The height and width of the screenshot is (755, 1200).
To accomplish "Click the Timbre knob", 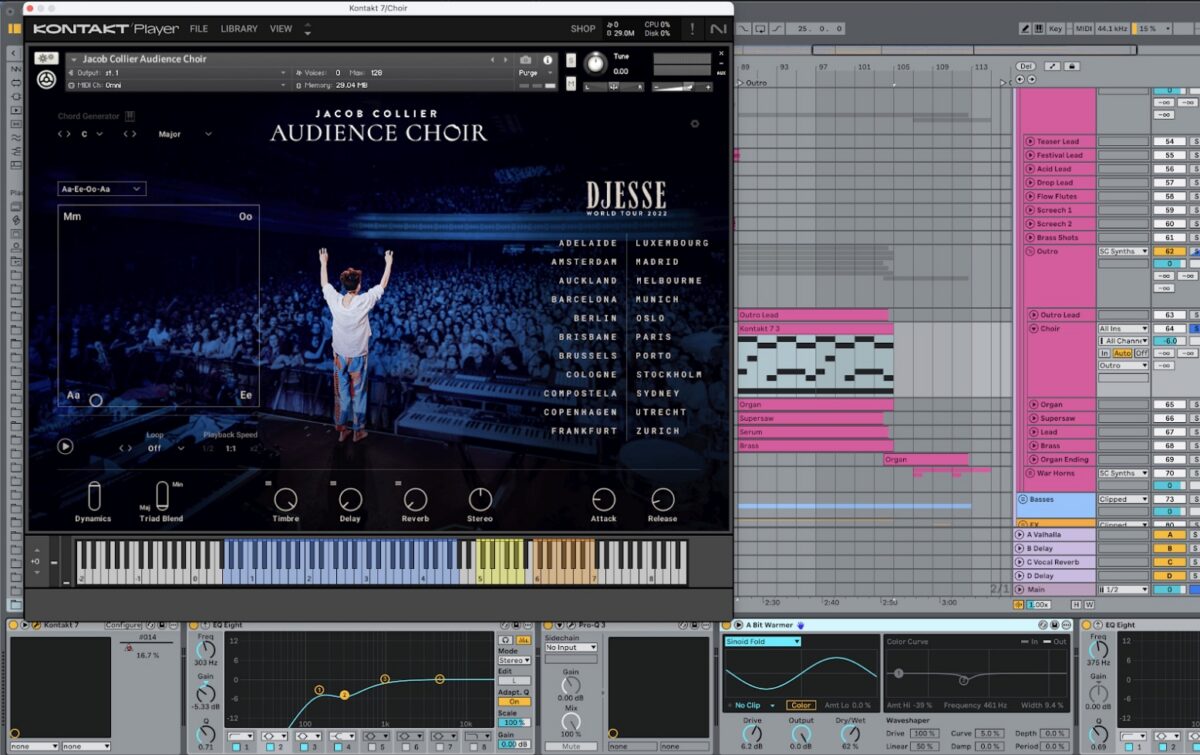I will tap(285, 499).
